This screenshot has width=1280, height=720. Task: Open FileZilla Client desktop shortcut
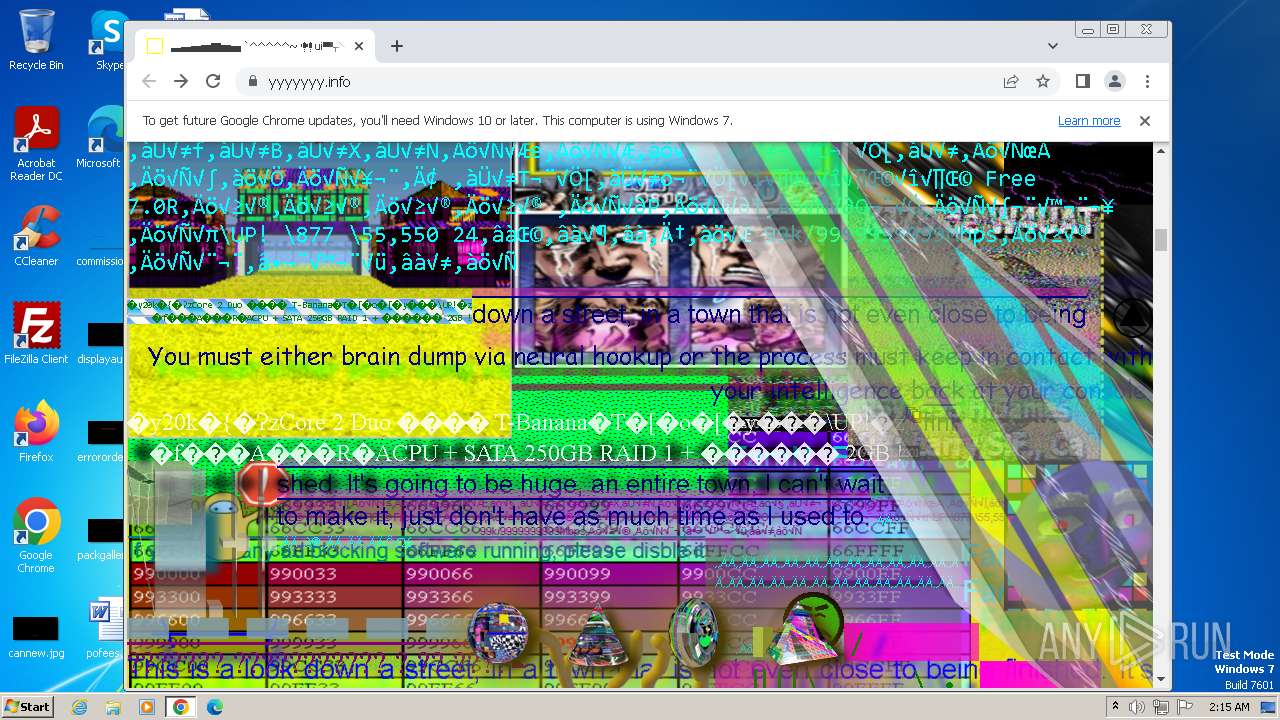click(x=36, y=334)
